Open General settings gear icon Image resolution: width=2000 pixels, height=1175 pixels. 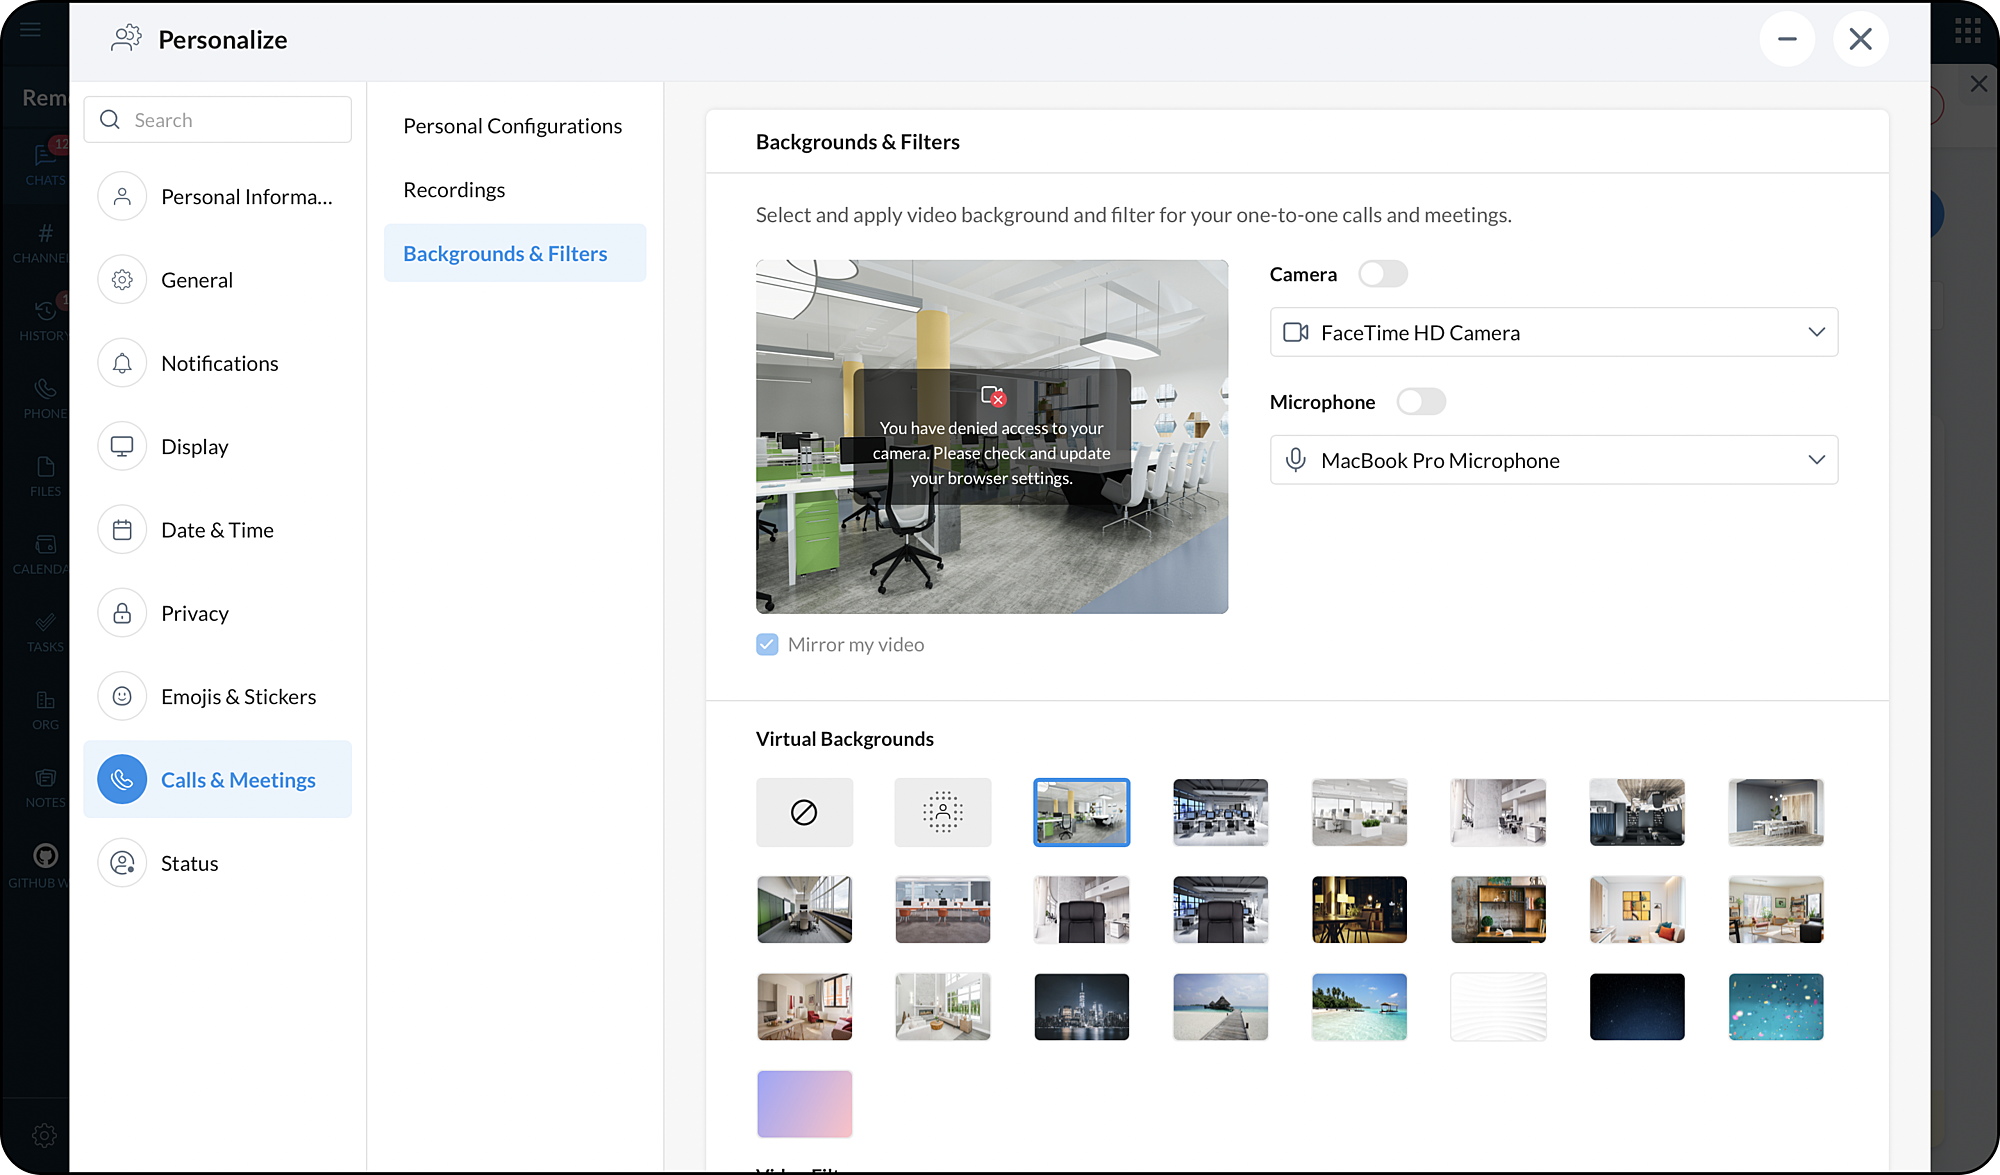(x=122, y=280)
